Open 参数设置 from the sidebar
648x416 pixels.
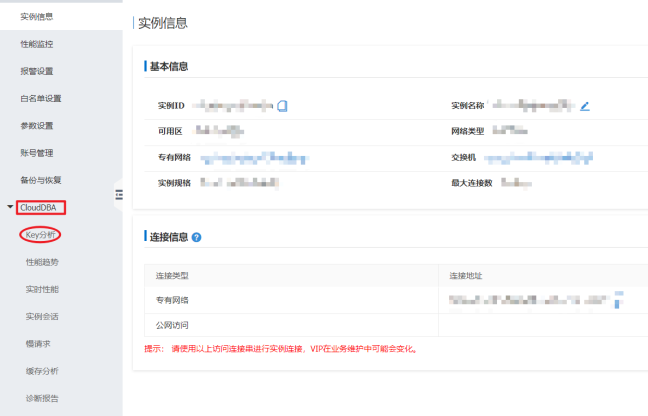[37, 125]
